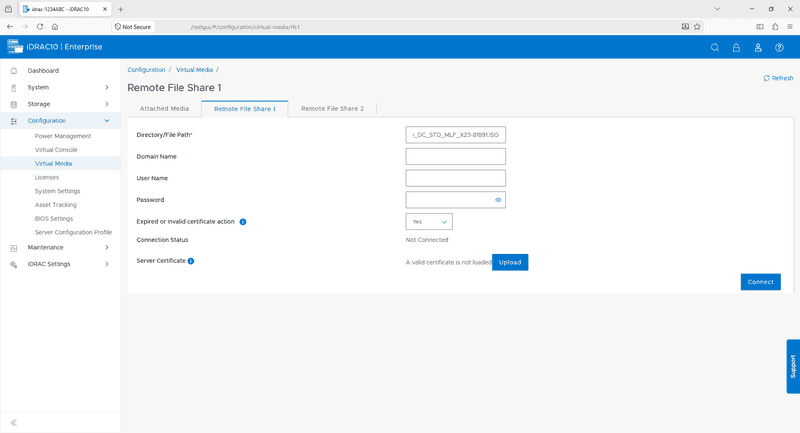Toggle password visibility eye icon
The image size is (800, 433).
pyautogui.click(x=498, y=200)
